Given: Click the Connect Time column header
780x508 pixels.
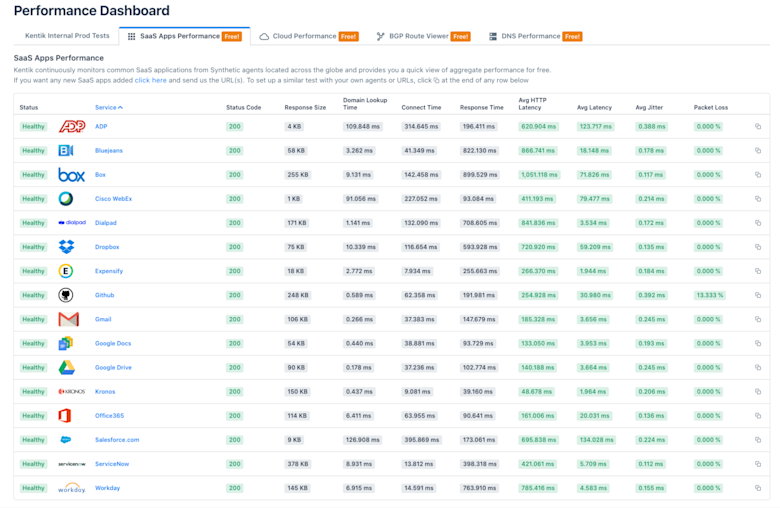Looking at the screenshot, I should (421, 107).
